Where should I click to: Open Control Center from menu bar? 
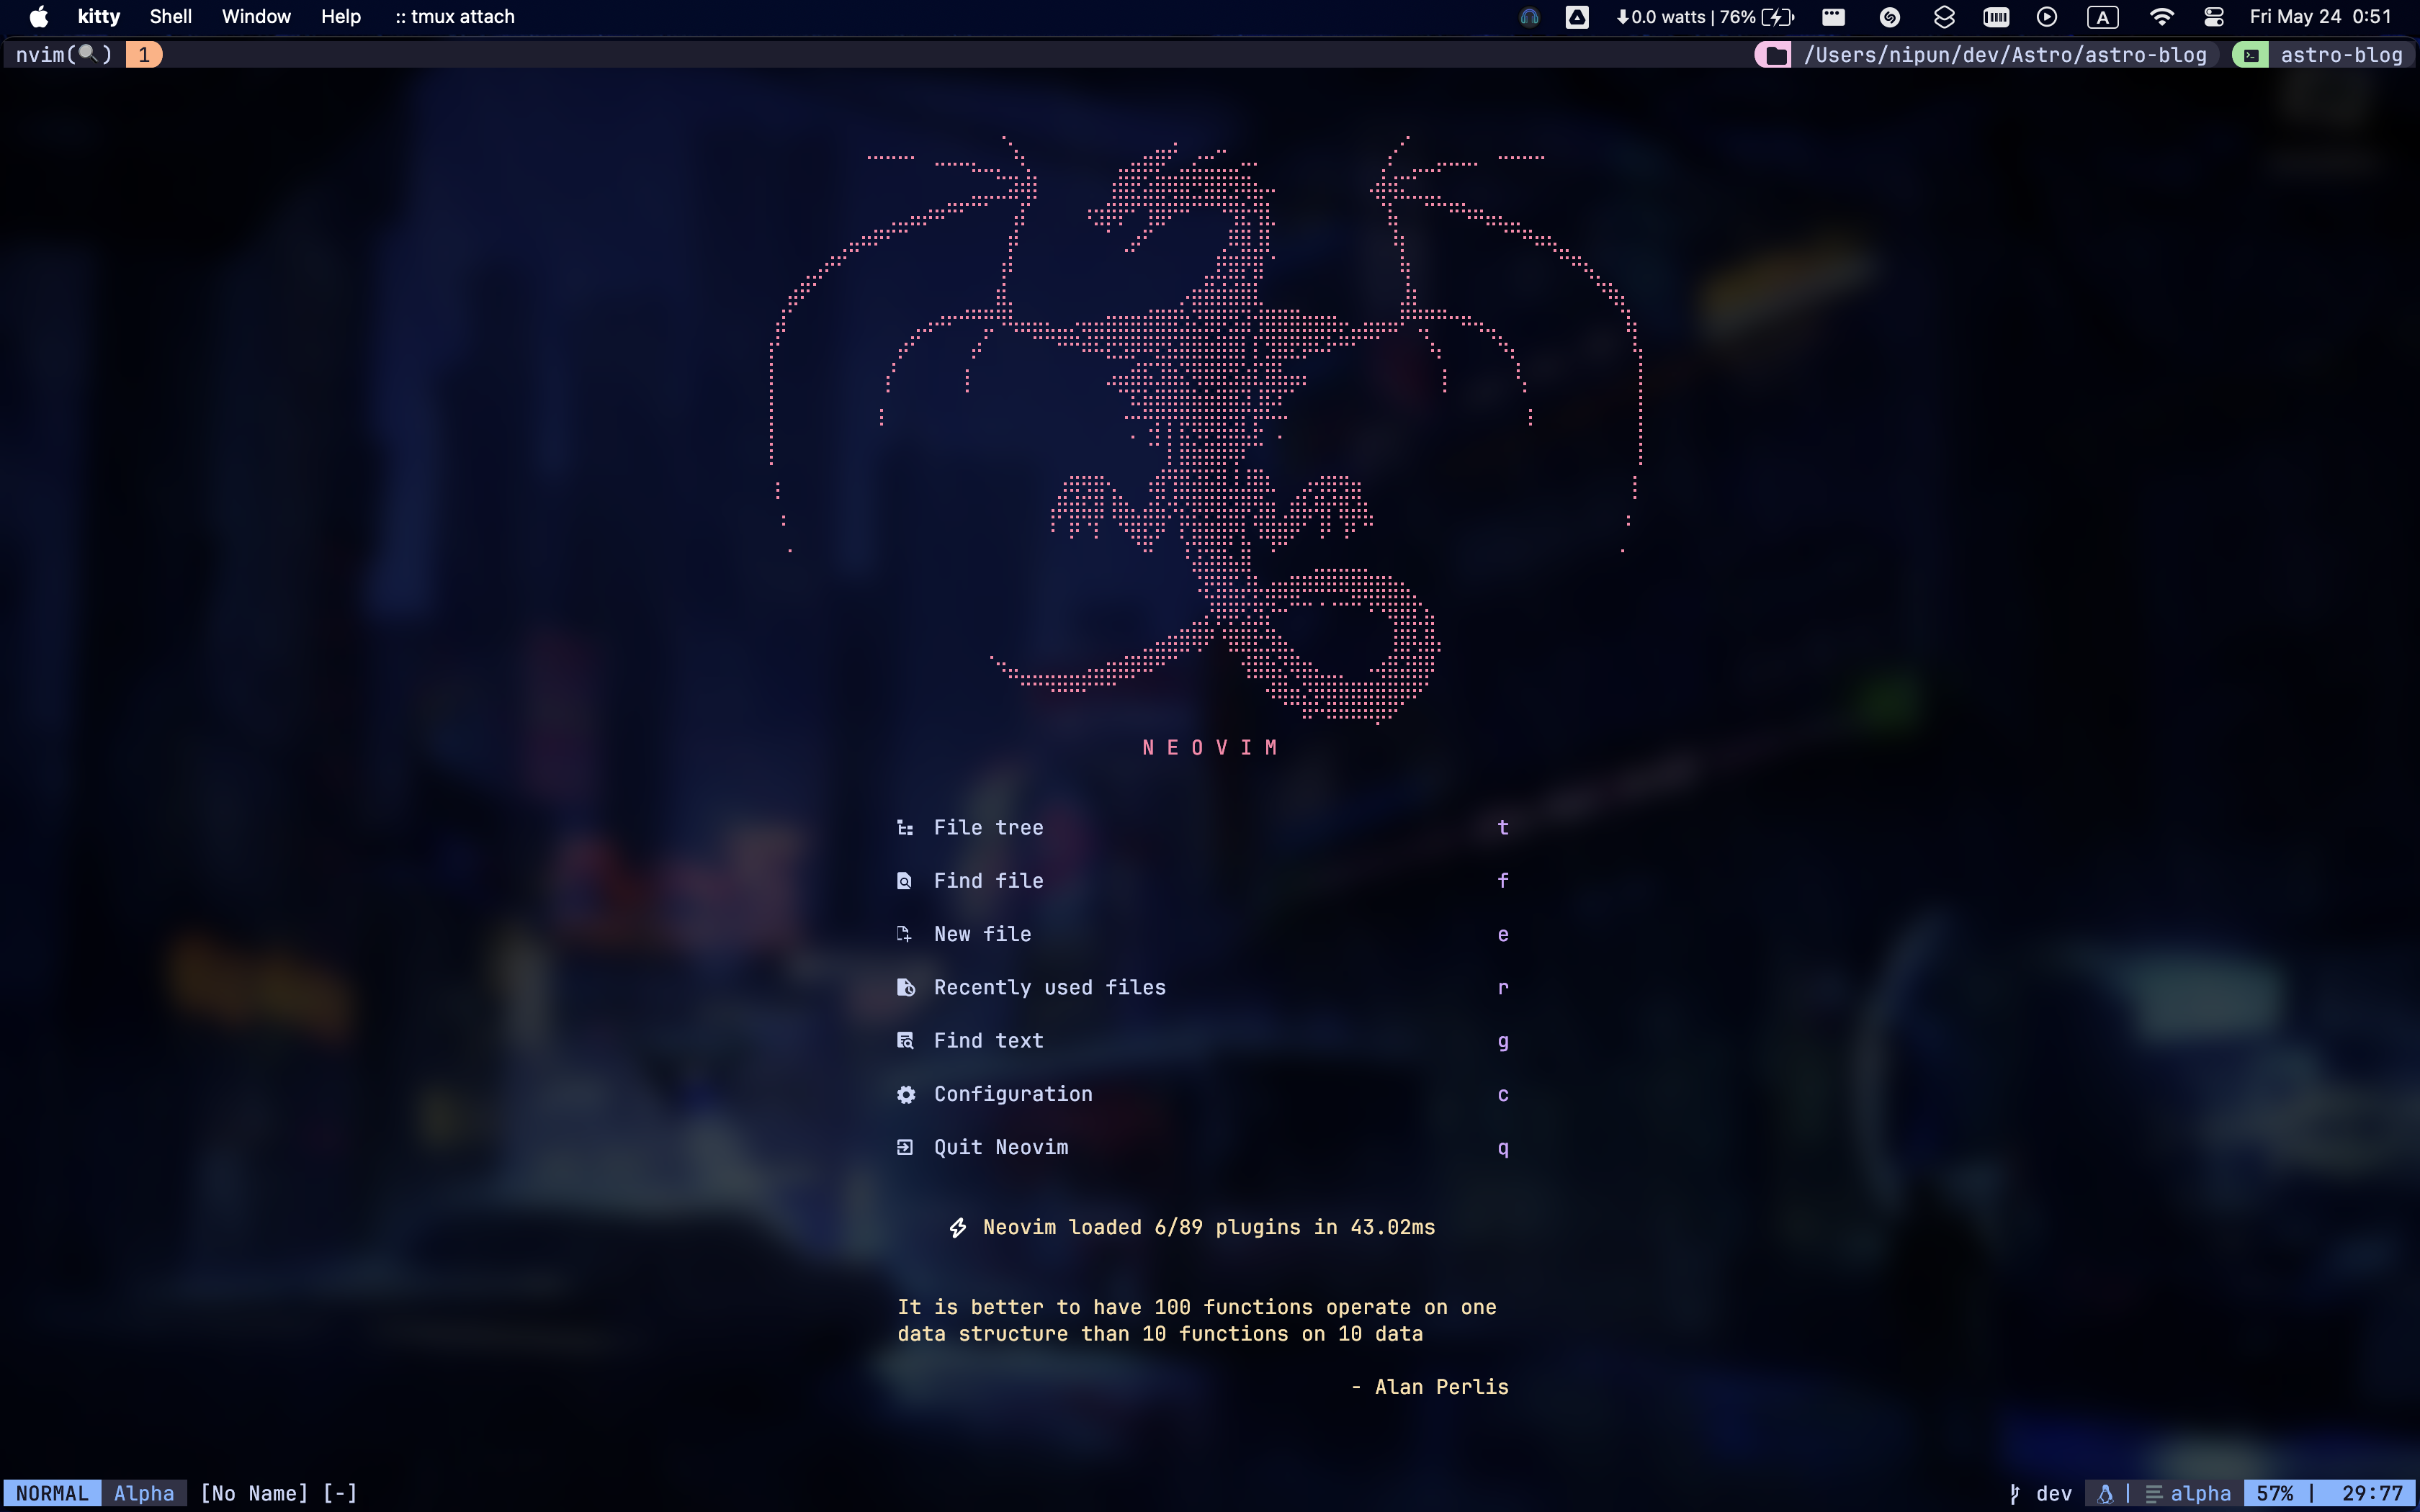(2214, 17)
